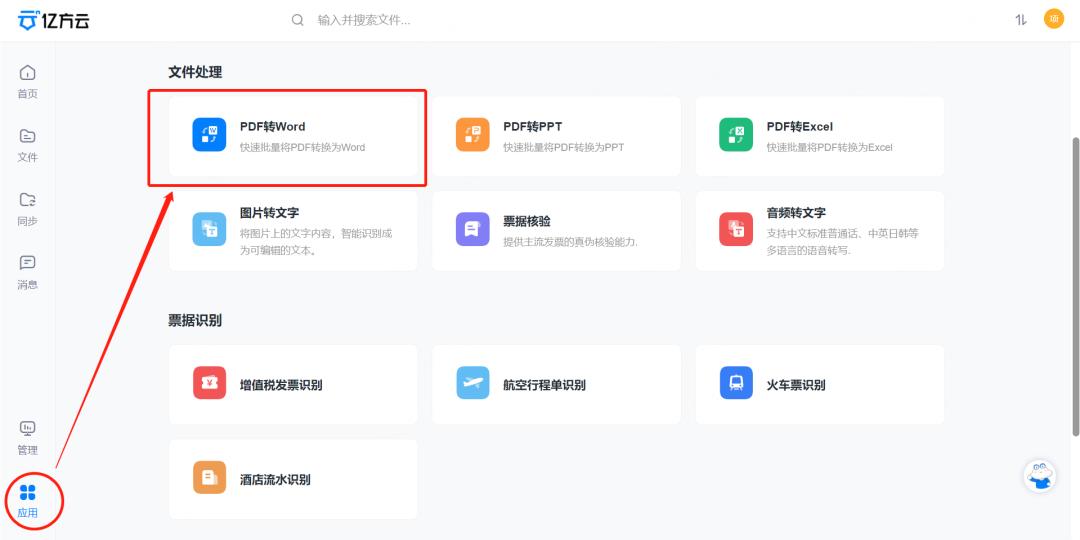Click the 文件处理 section heading
Viewport: 1080px width, 540px height.
195,72
